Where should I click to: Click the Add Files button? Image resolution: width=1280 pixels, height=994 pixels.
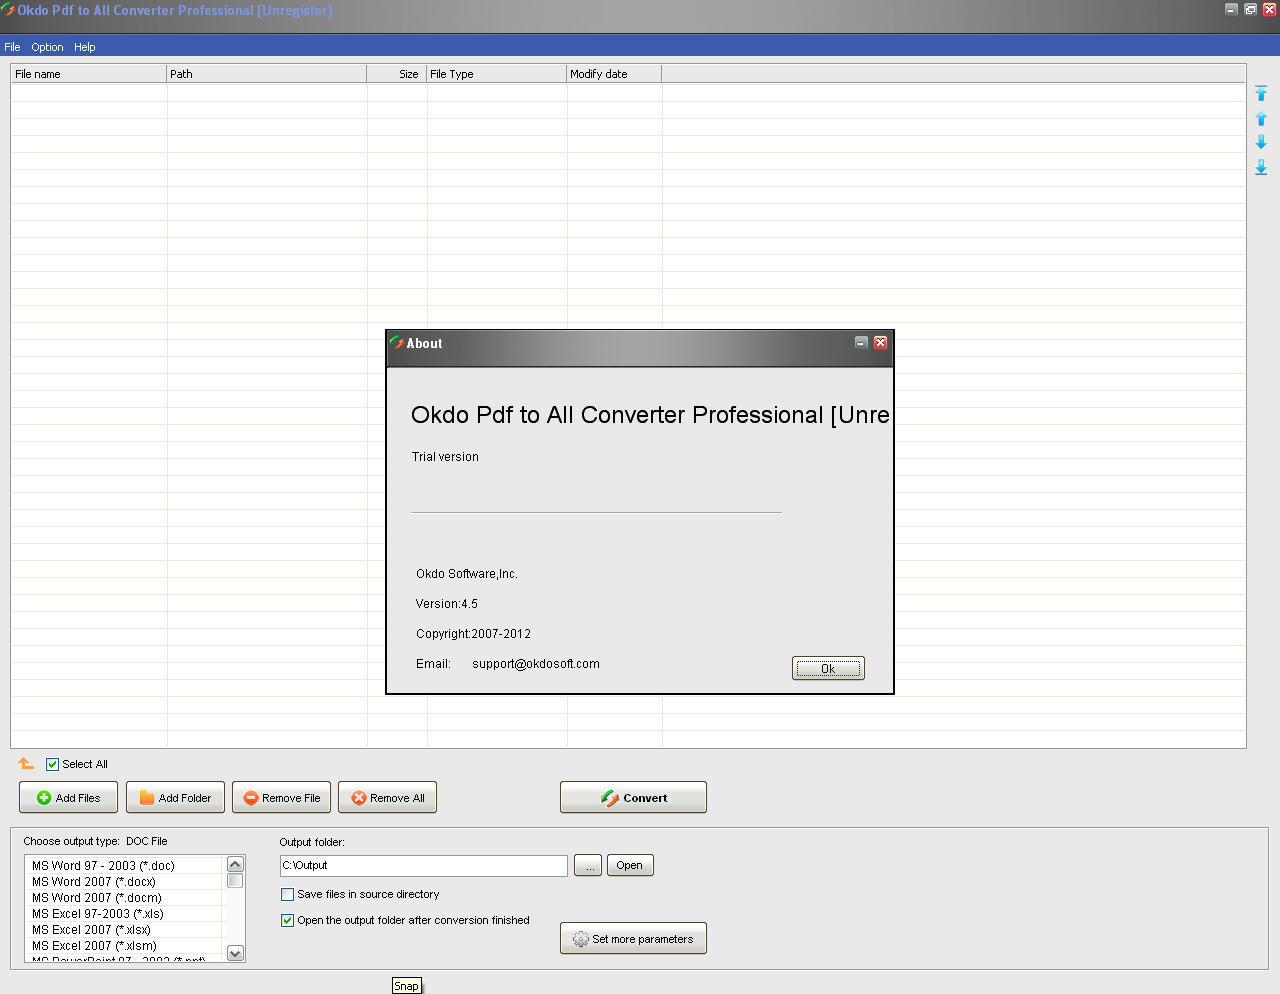pos(68,798)
